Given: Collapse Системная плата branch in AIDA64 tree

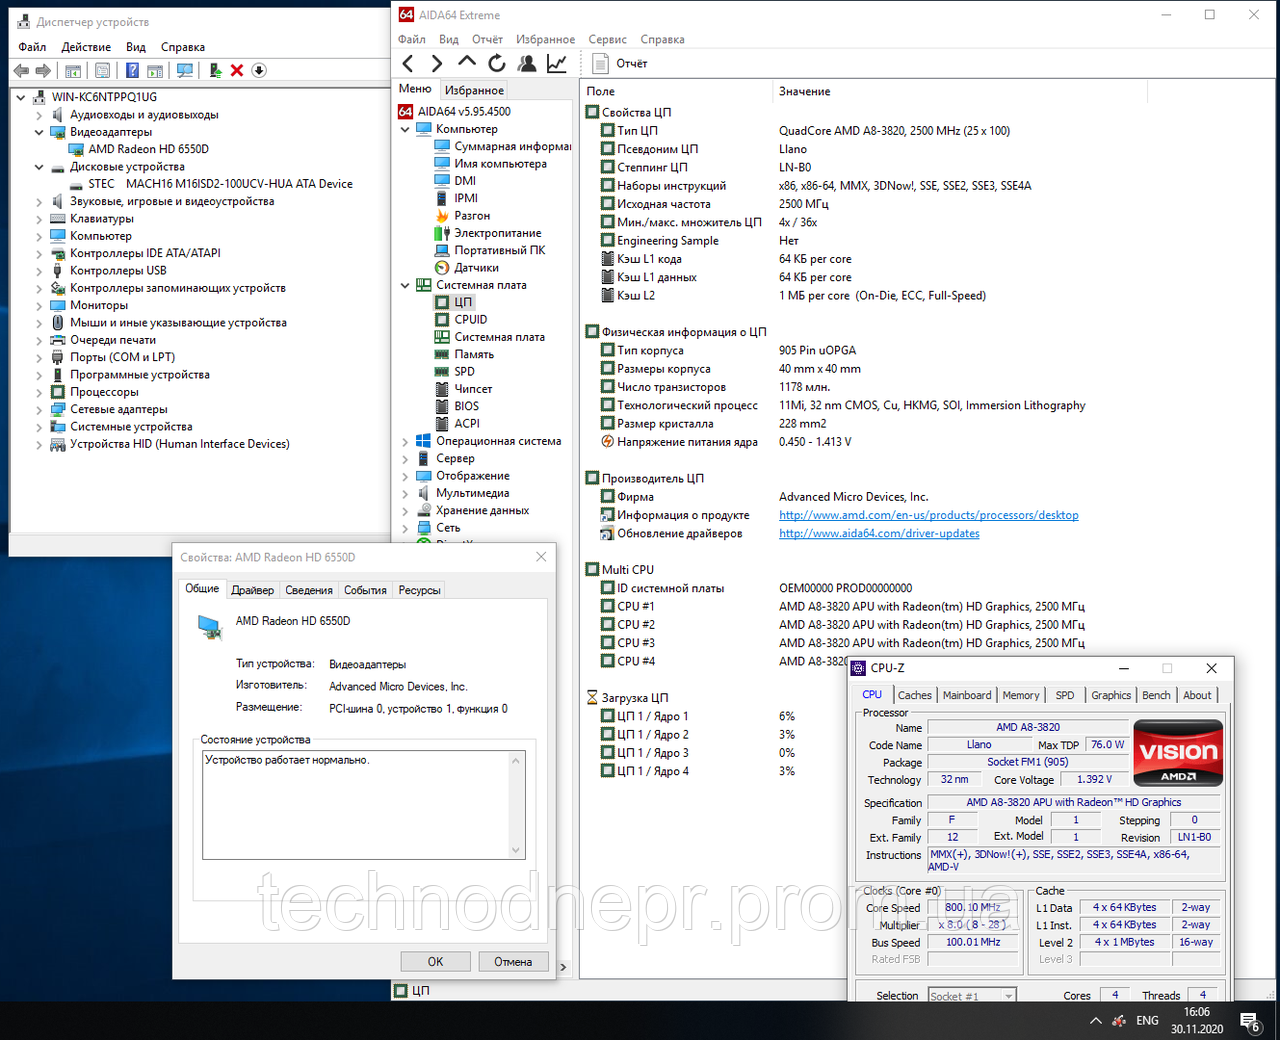Looking at the screenshot, I should pos(405,285).
